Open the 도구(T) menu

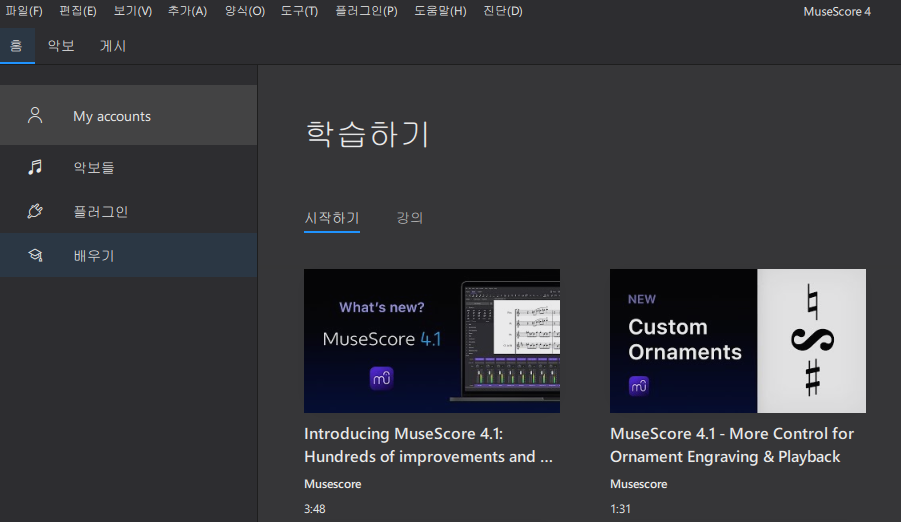pos(299,11)
